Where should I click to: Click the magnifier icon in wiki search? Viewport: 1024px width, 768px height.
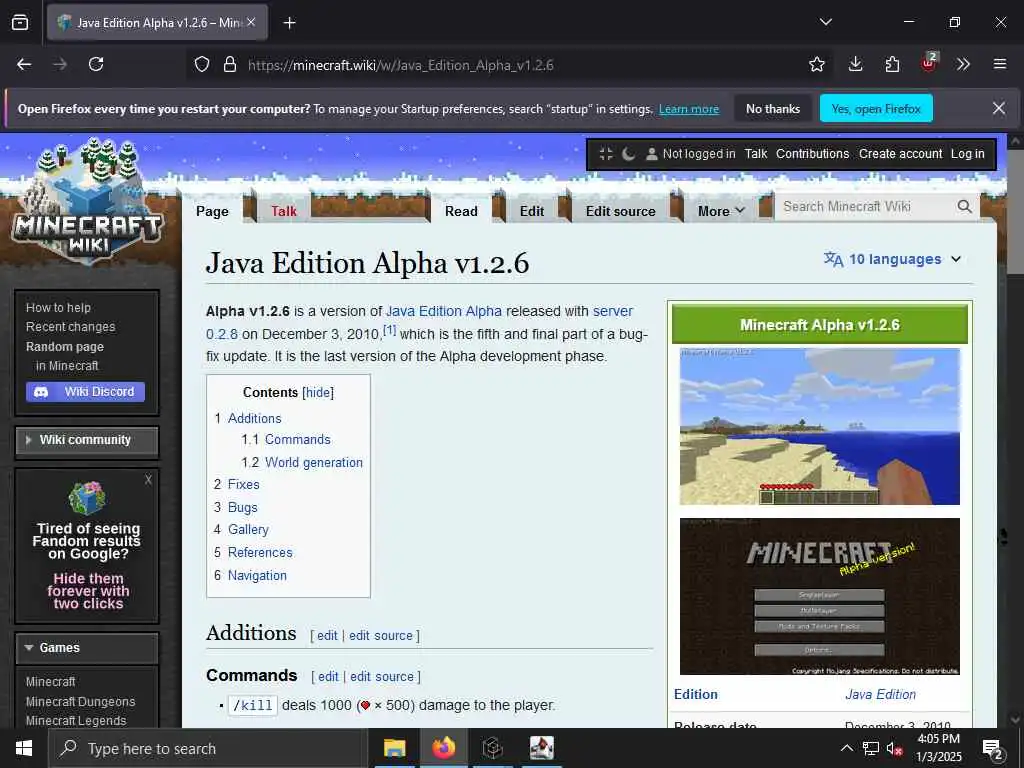(x=964, y=207)
